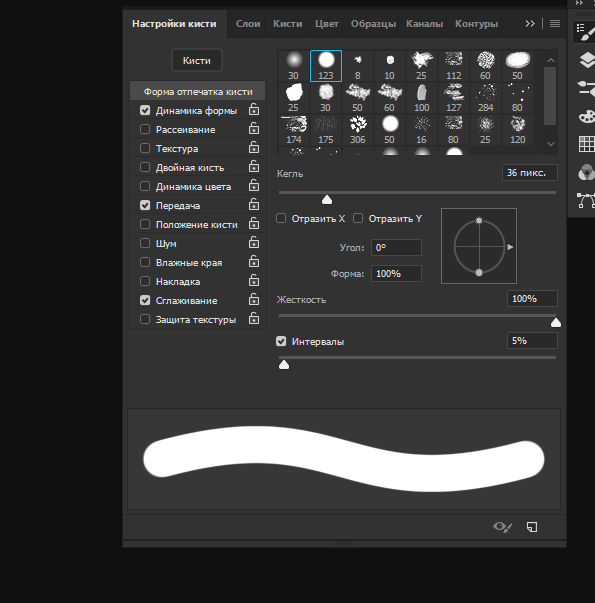Click the lock icon for Положение кисти
The width and height of the screenshot is (595, 603).
pyautogui.click(x=253, y=223)
